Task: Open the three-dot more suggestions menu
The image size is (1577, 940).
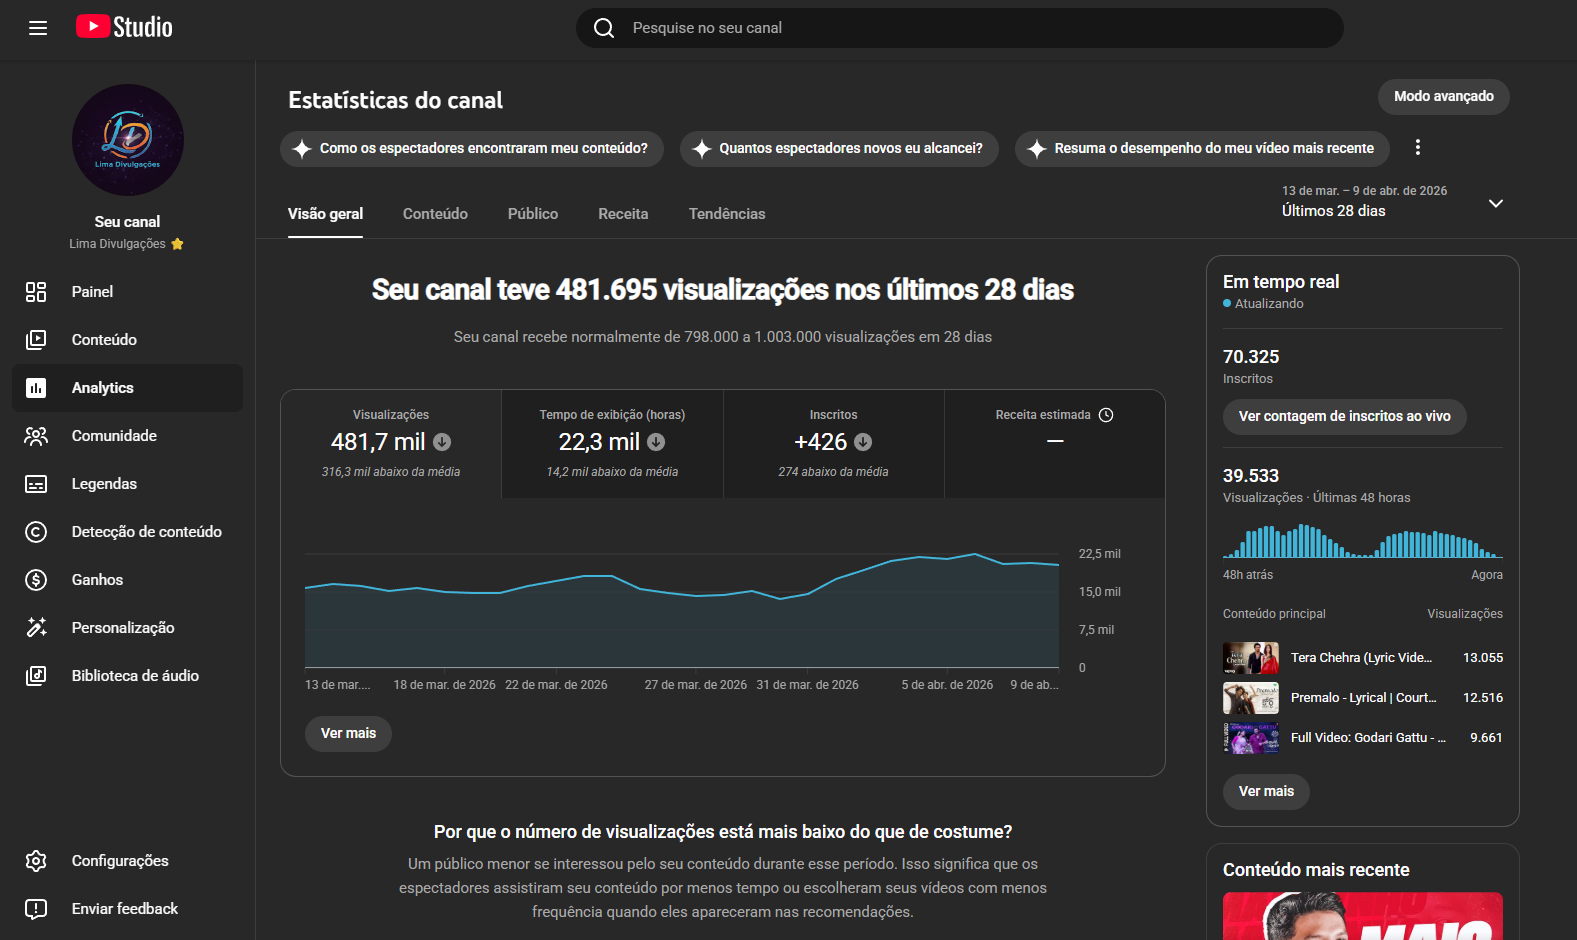Action: point(1417,148)
